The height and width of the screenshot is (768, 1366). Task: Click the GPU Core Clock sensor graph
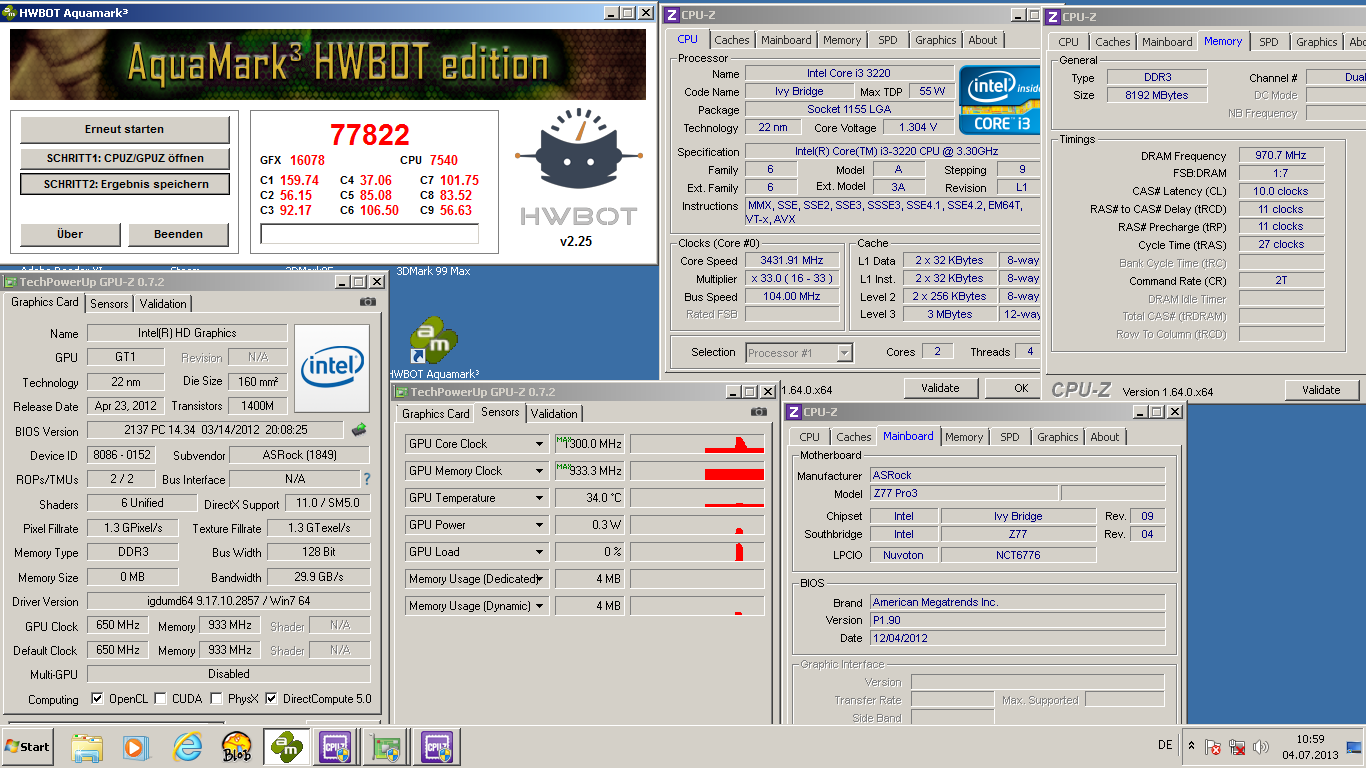click(x=697, y=444)
